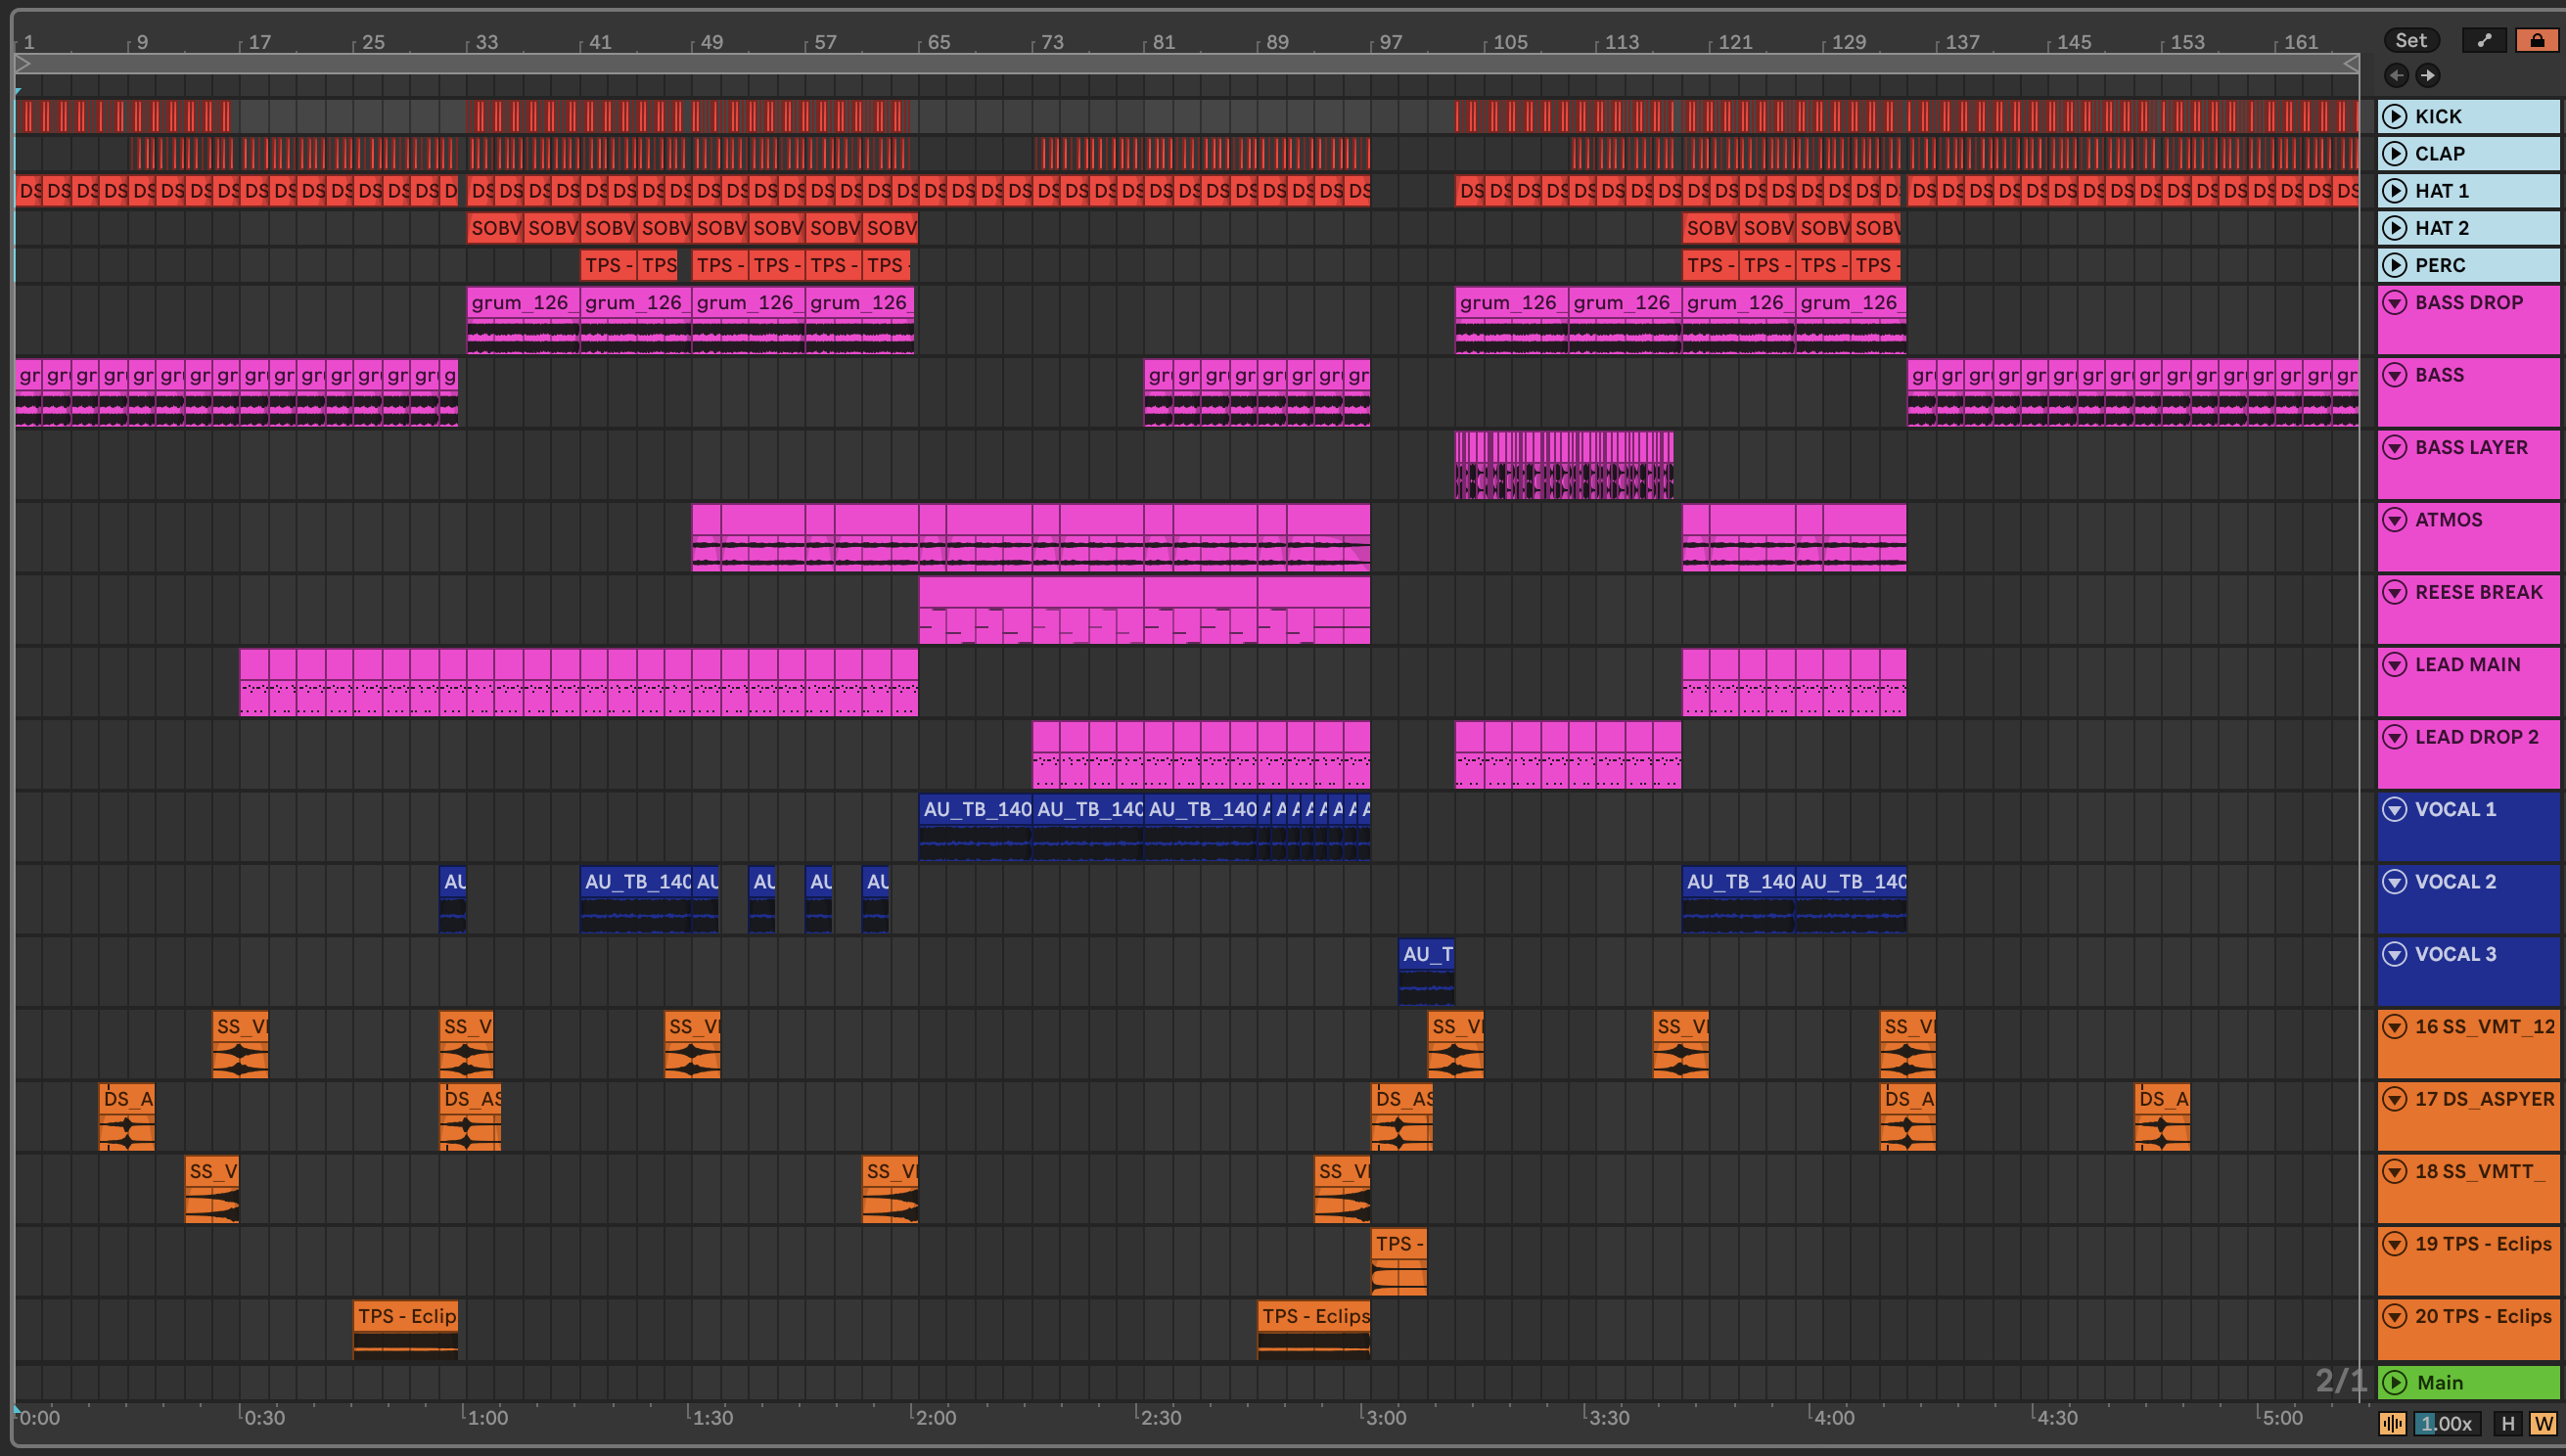Select the REESE BREAK track header
The width and height of the screenshot is (2566, 1456).
pos(2478,593)
